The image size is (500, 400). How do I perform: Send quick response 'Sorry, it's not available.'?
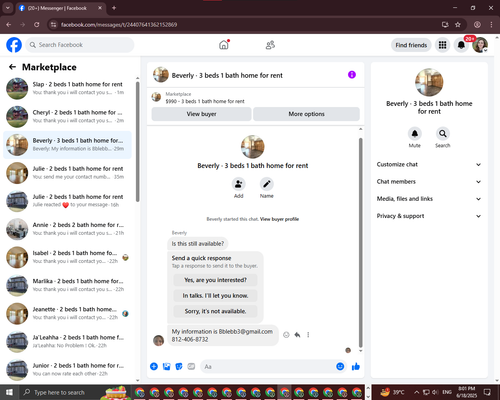tap(215, 311)
